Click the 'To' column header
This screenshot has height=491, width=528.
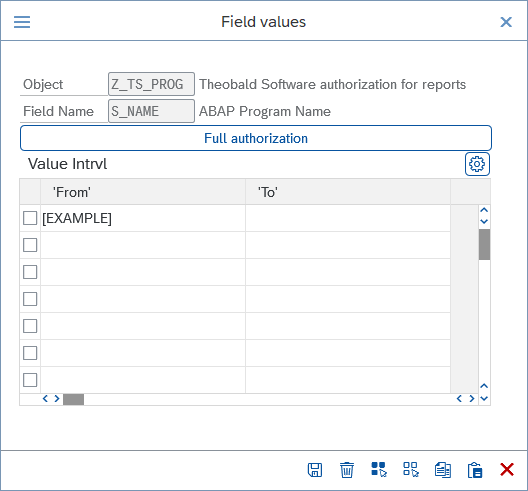click(348, 192)
